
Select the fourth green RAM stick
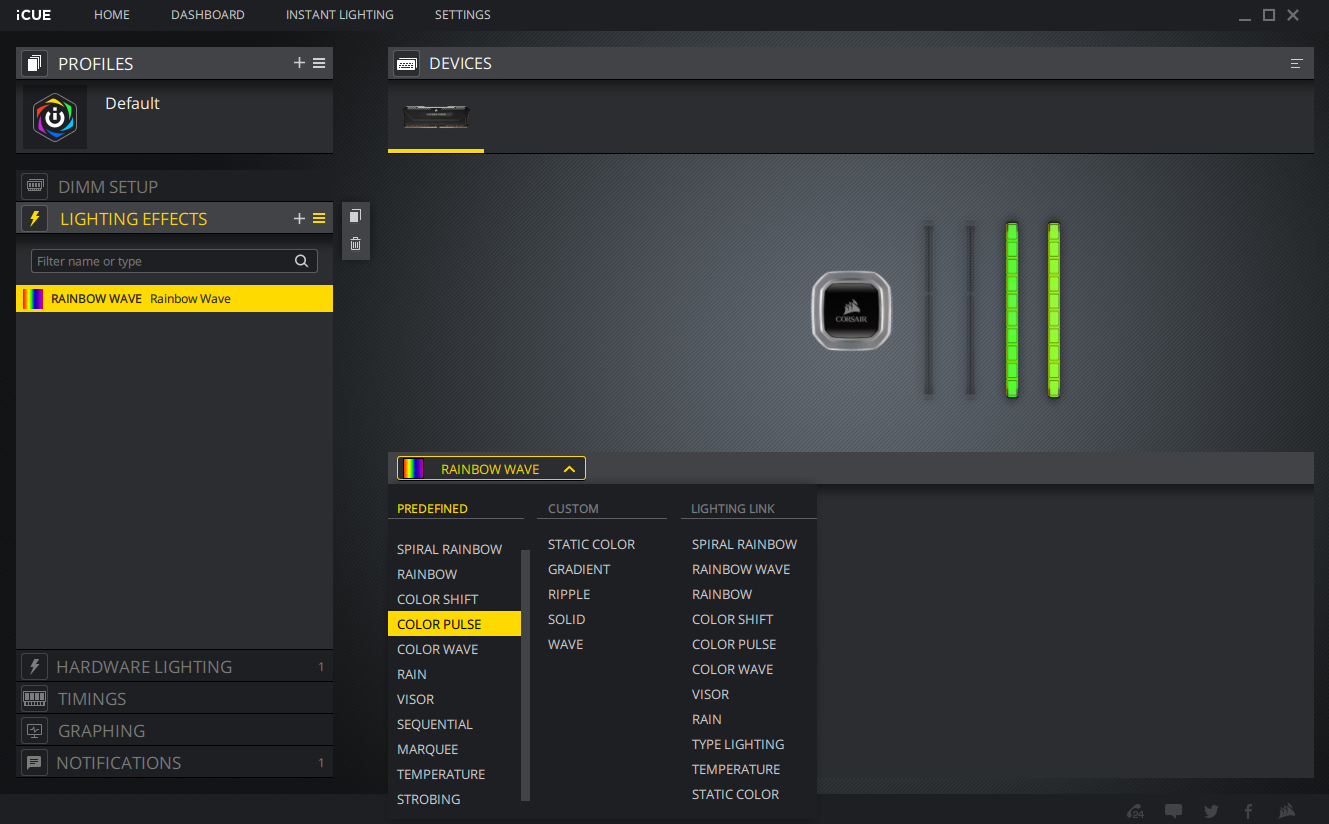pyautogui.click(x=1053, y=310)
